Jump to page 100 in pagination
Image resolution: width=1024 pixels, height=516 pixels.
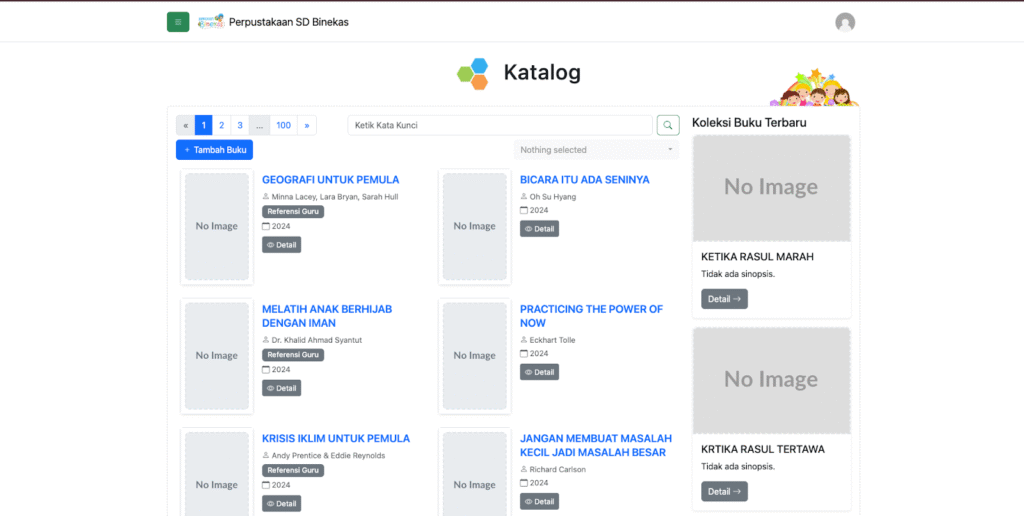coord(284,125)
